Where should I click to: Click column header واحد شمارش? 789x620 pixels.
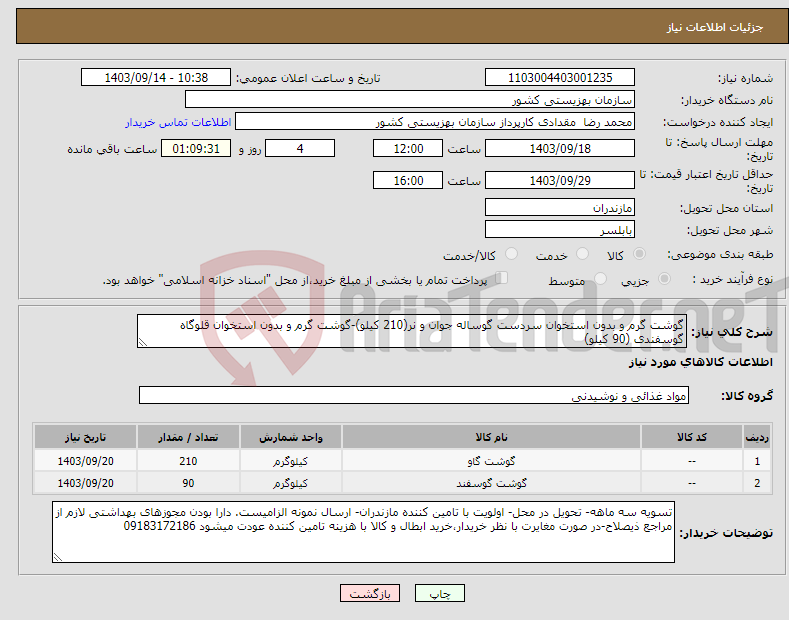coord(290,437)
